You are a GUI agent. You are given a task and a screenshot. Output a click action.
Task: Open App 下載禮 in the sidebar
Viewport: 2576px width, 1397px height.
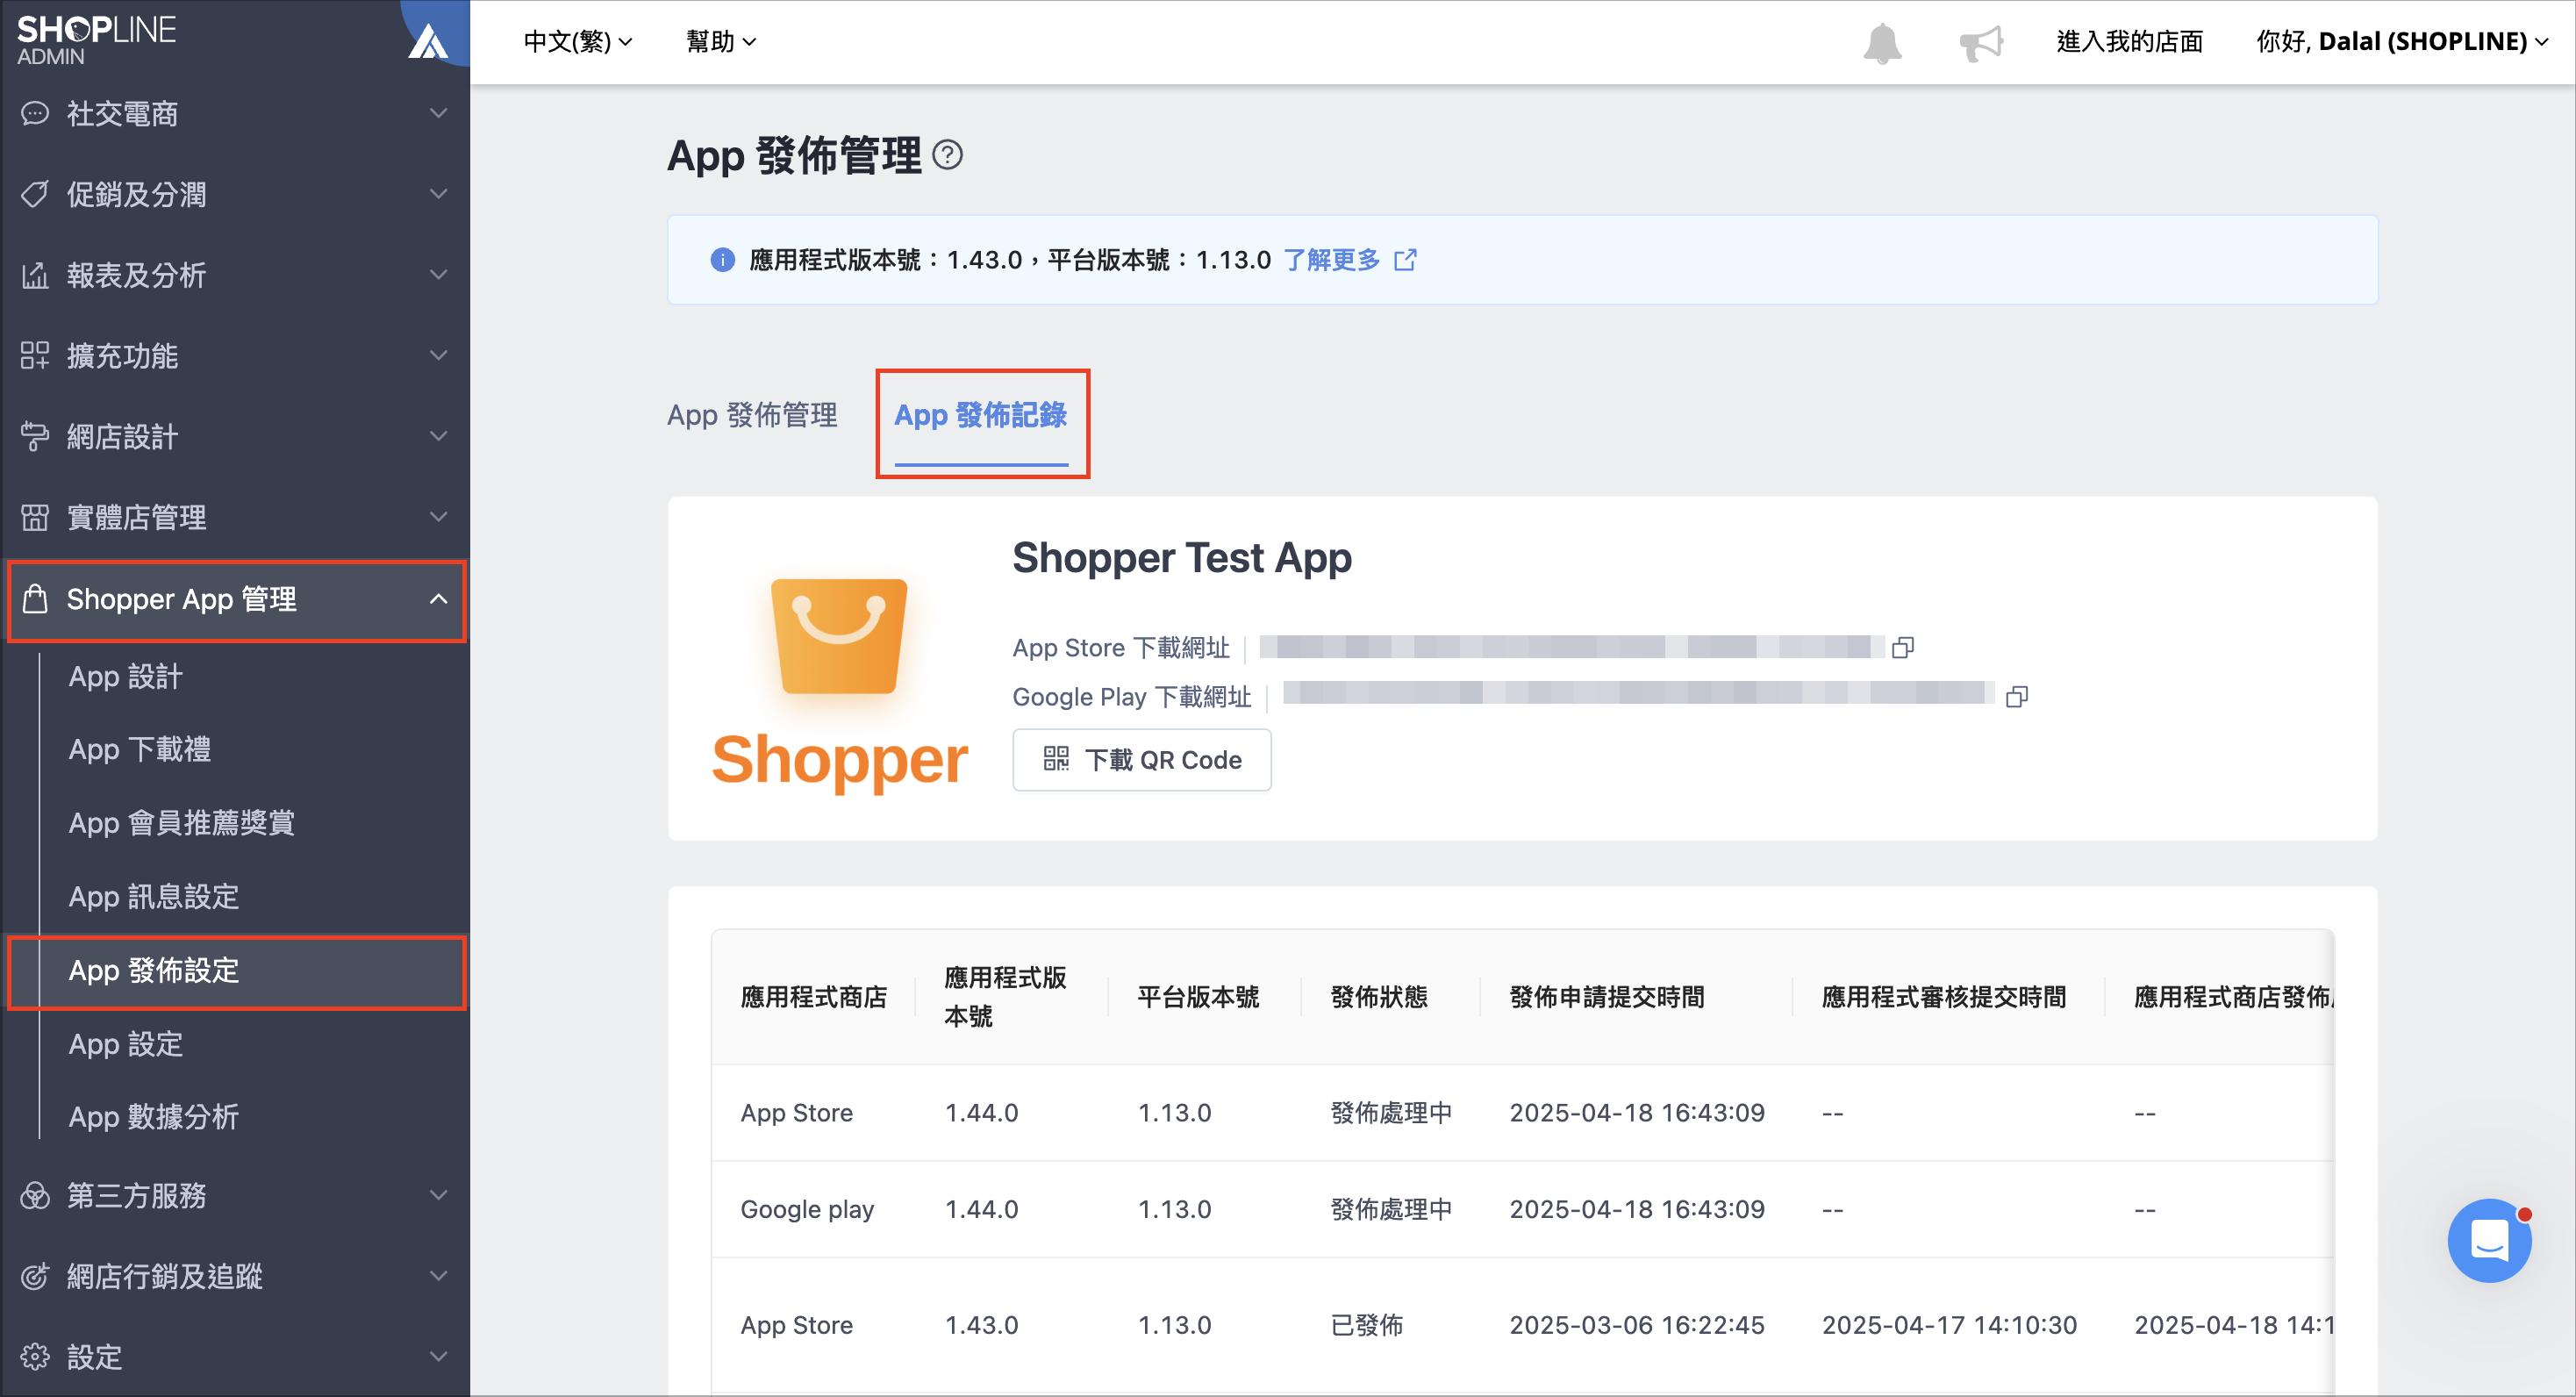(x=140, y=749)
